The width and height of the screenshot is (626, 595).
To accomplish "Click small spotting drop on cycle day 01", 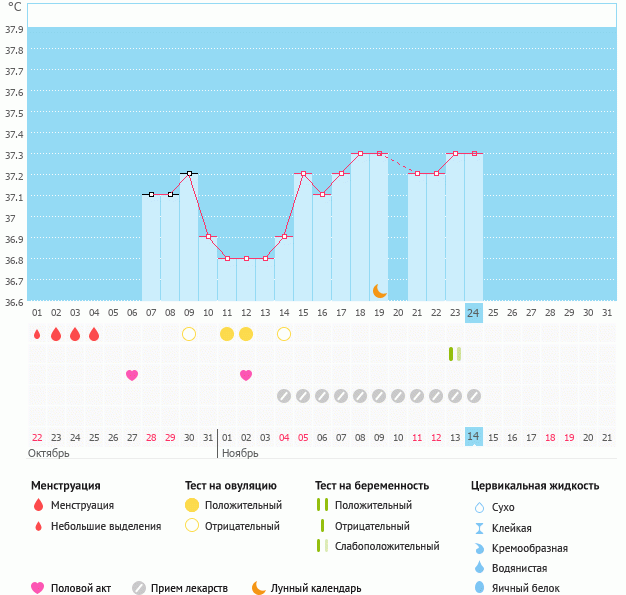I will click(x=37, y=334).
